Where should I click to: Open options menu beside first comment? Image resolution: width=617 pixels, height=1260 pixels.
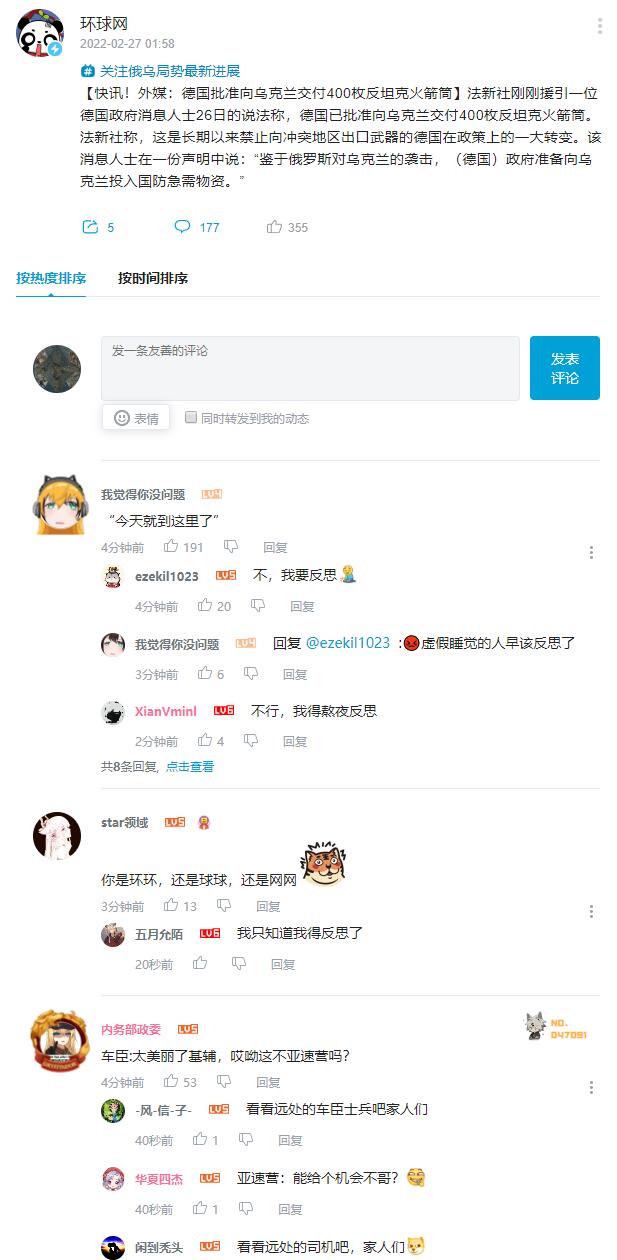(592, 552)
